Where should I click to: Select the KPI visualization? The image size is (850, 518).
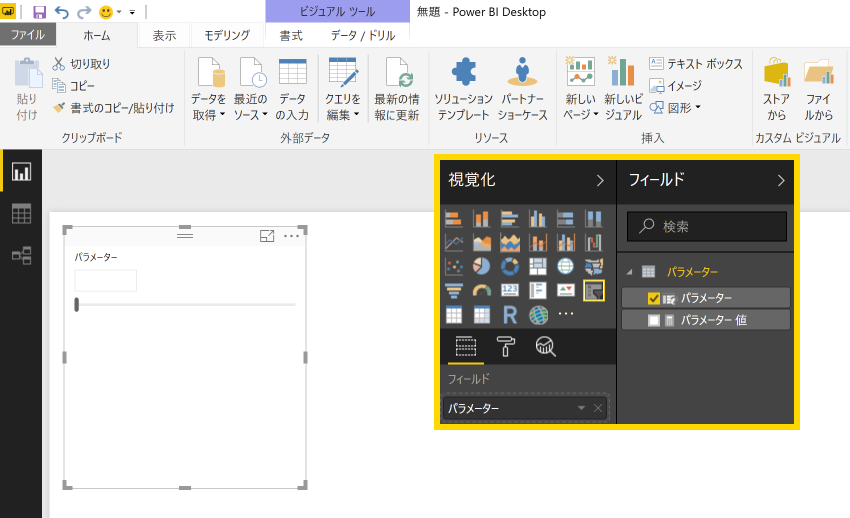(x=565, y=290)
